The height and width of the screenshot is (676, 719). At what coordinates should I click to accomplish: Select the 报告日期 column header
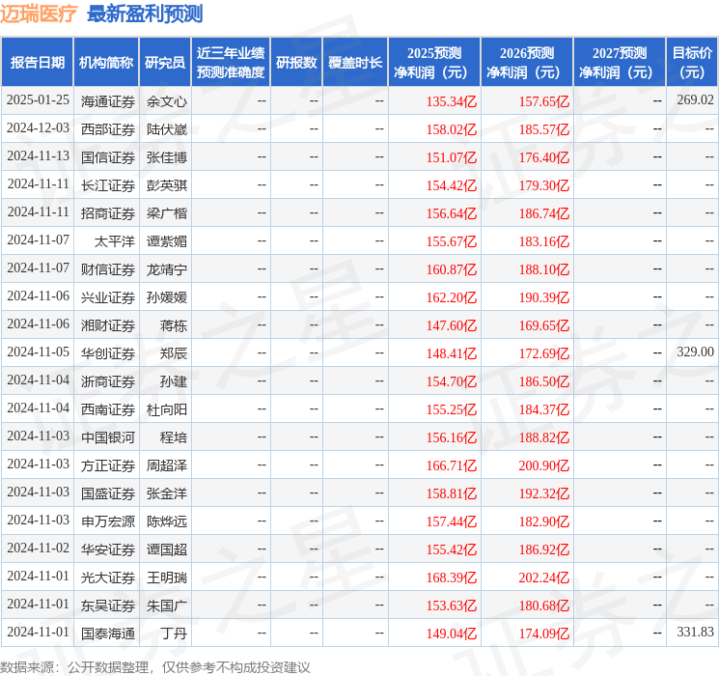pyautogui.click(x=37, y=62)
